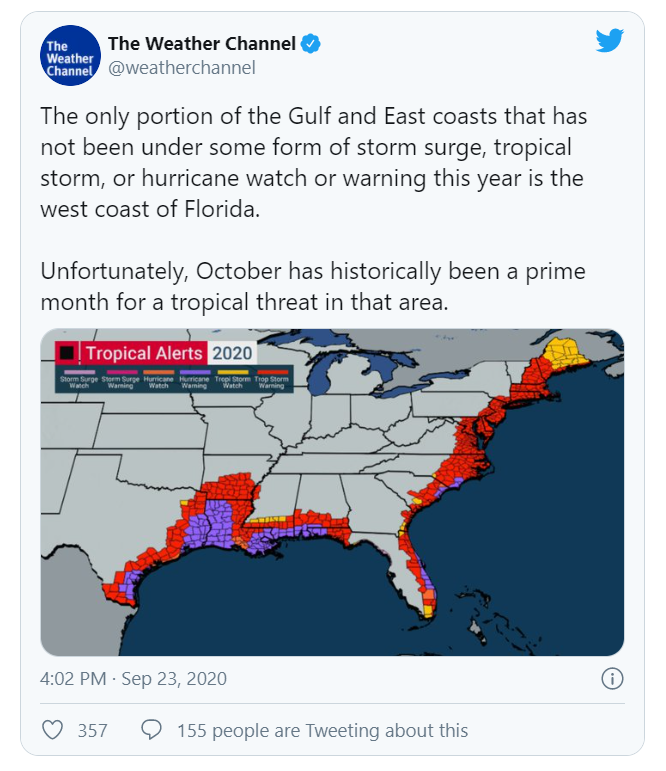This screenshot has height=771, width=666.
Task: Click the 357 likes count
Action: 92,730
